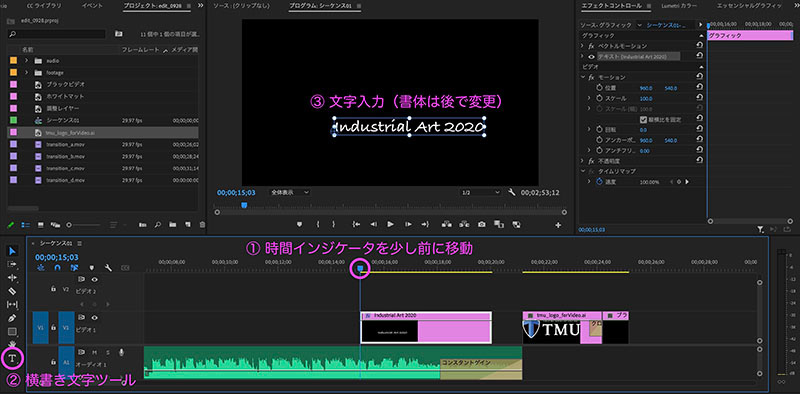Reset the Opacity effect

pyautogui.click(x=699, y=161)
